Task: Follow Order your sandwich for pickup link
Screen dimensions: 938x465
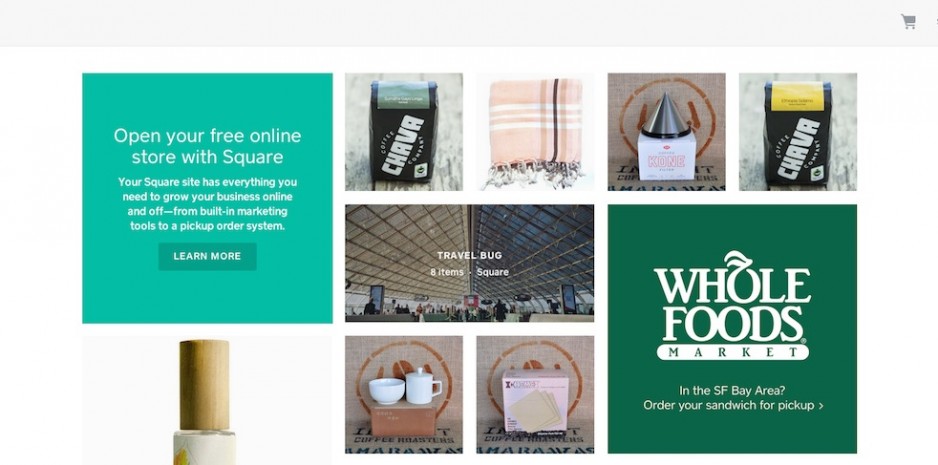Action: tap(733, 405)
